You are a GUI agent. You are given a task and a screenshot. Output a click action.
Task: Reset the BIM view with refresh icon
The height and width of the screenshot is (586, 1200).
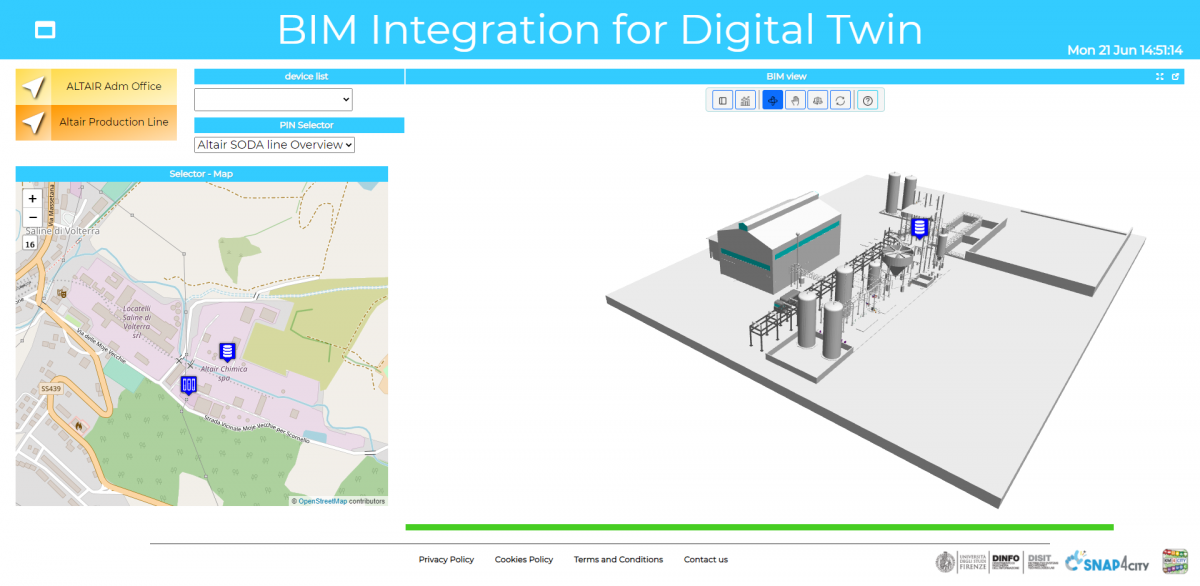[841, 100]
